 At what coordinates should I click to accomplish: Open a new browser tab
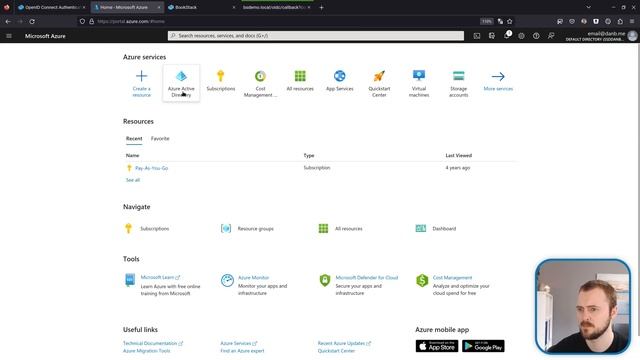(x=321, y=7)
